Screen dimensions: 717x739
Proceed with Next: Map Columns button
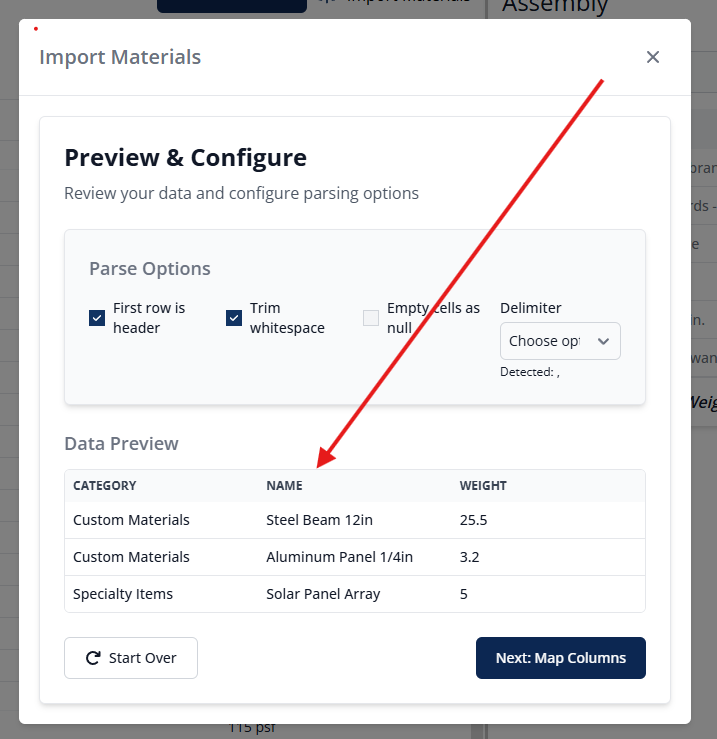560,658
